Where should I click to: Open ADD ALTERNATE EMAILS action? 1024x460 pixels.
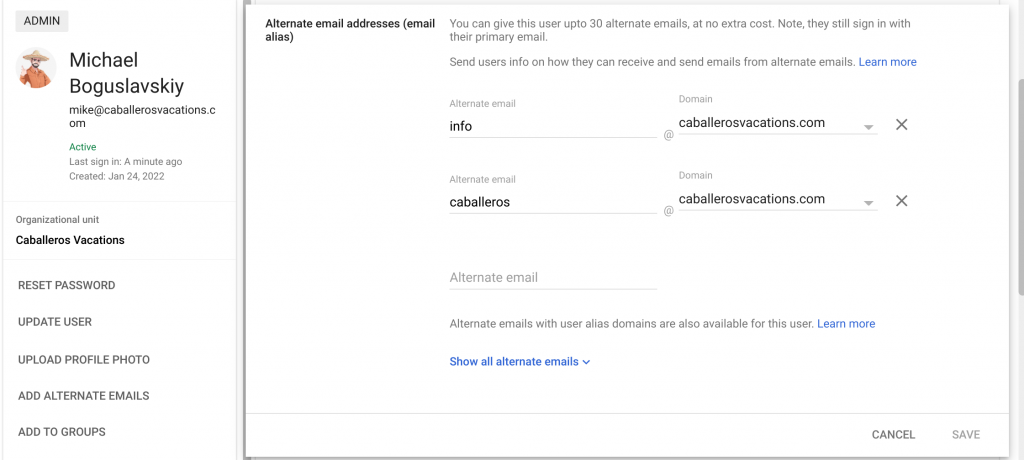coord(84,396)
